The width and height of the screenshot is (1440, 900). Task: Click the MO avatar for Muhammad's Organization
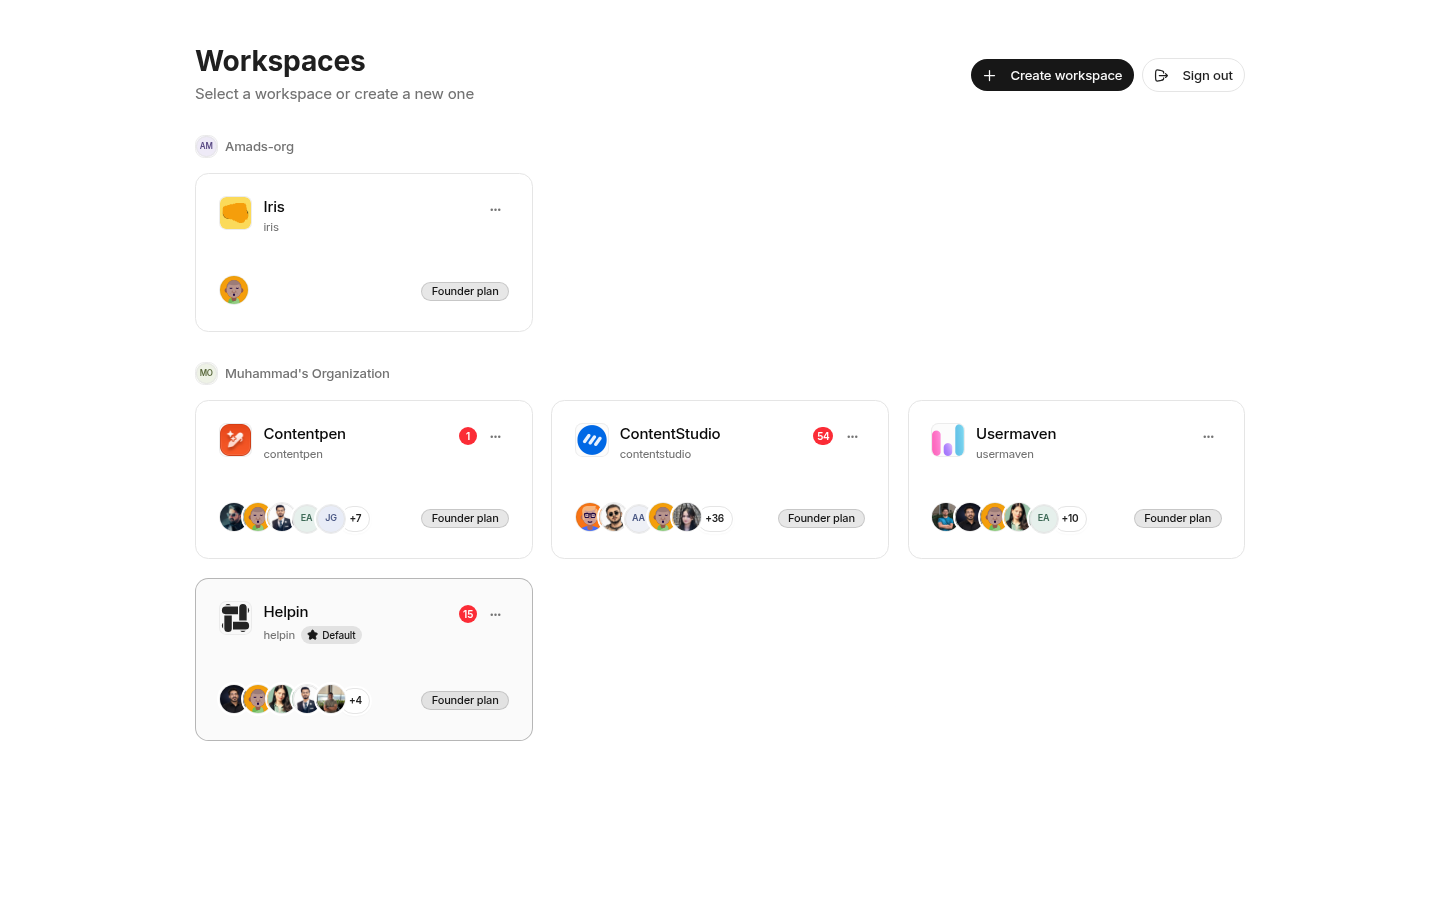point(206,373)
